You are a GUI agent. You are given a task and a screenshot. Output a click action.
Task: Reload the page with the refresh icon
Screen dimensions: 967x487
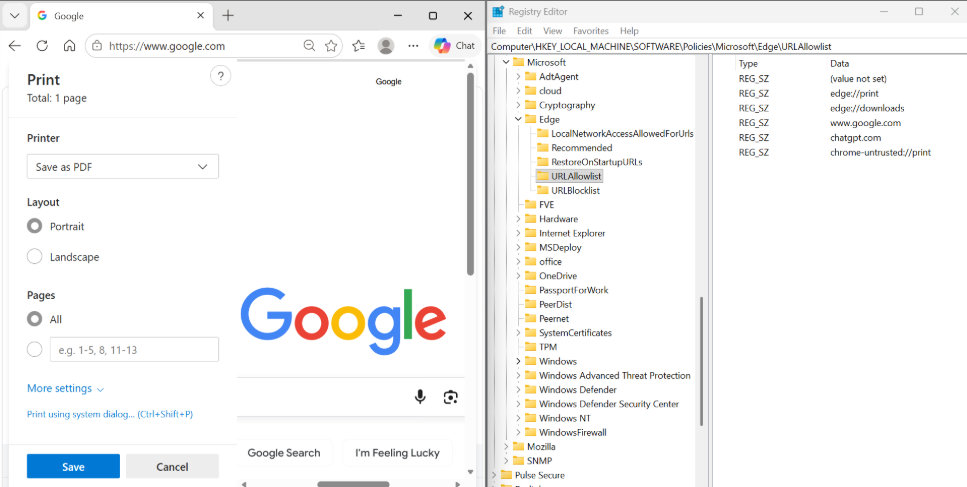click(x=42, y=46)
